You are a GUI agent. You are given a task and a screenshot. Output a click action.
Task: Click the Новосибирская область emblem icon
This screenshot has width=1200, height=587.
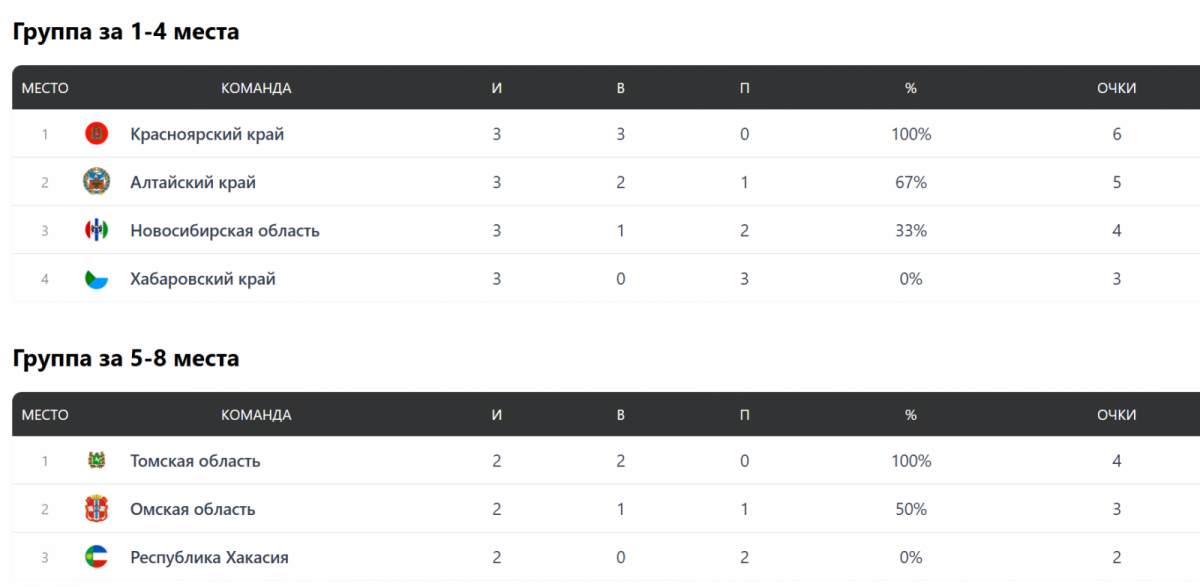point(96,231)
